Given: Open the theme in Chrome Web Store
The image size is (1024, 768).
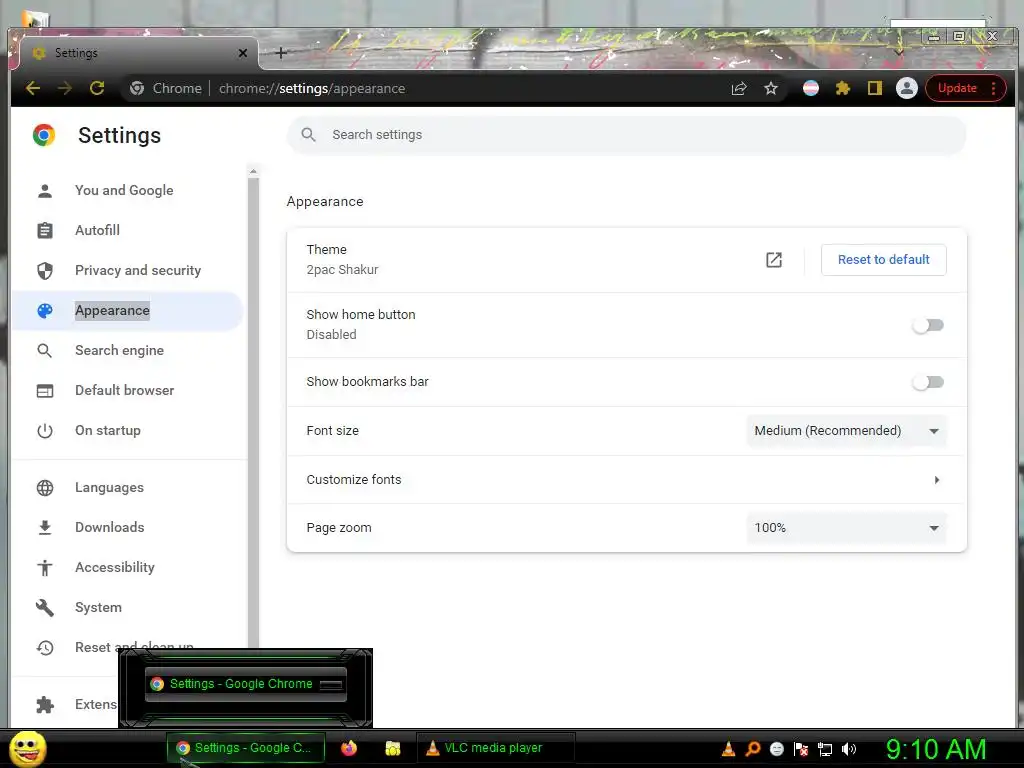Looking at the screenshot, I should click(x=774, y=260).
